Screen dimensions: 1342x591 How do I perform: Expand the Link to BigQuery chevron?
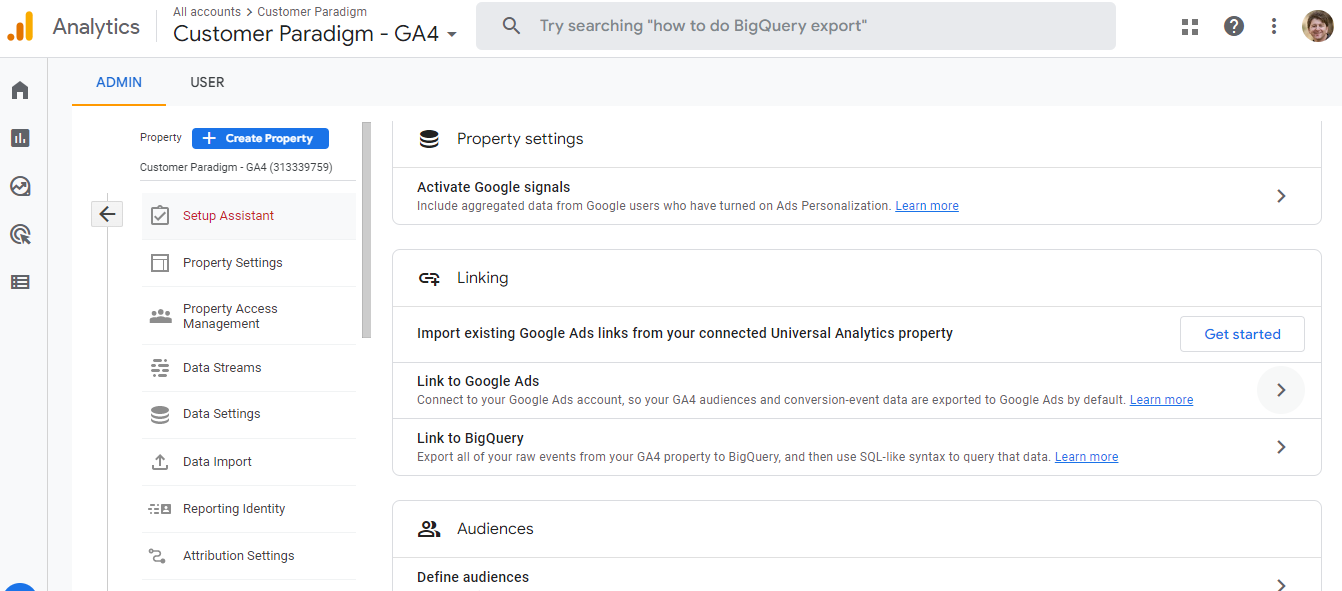[1281, 447]
